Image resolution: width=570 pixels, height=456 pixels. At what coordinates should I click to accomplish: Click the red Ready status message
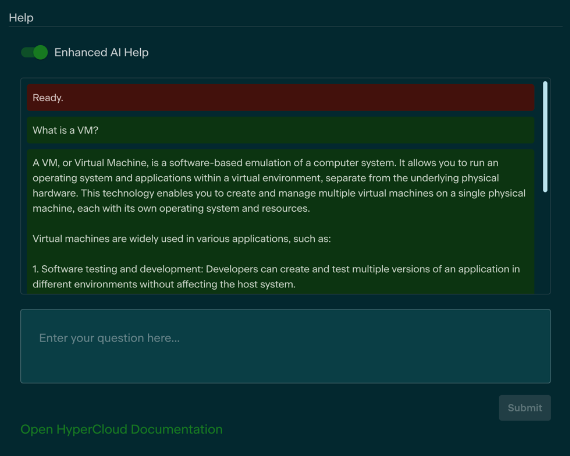click(281, 97)
